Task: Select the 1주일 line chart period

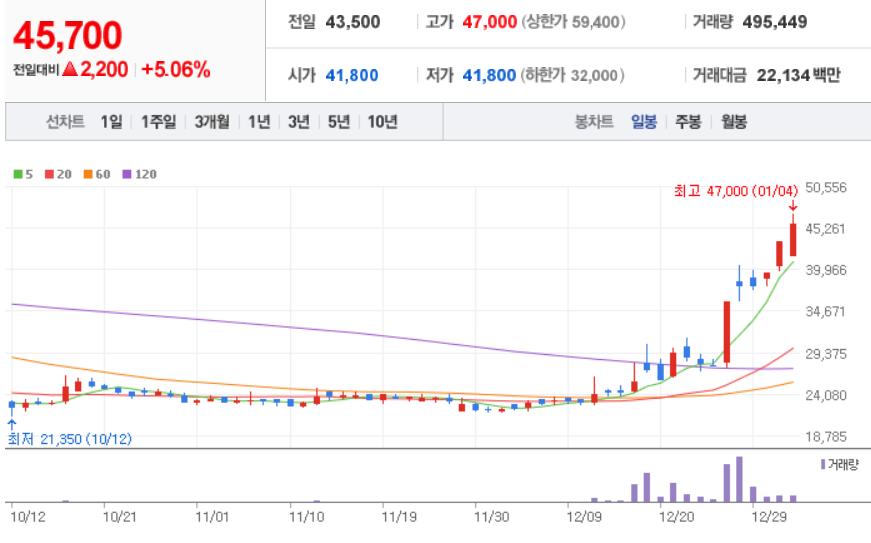Action: point(158,122)
